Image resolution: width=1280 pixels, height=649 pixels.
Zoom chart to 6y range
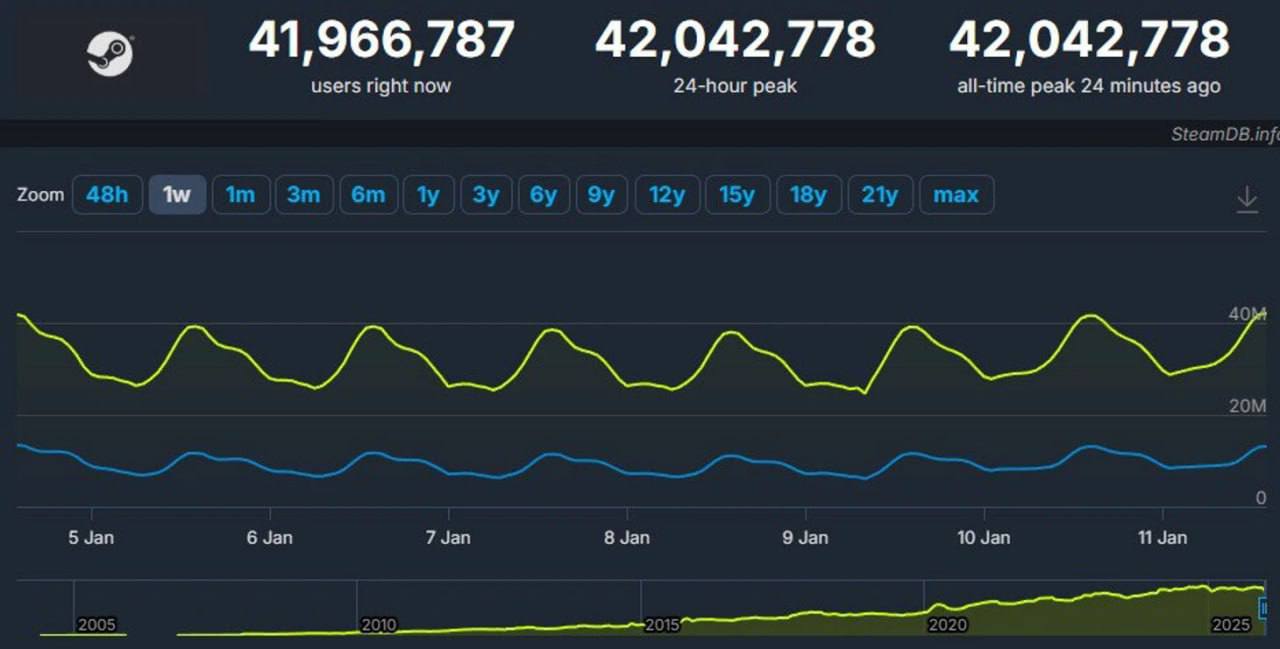(x=543, y=195)
